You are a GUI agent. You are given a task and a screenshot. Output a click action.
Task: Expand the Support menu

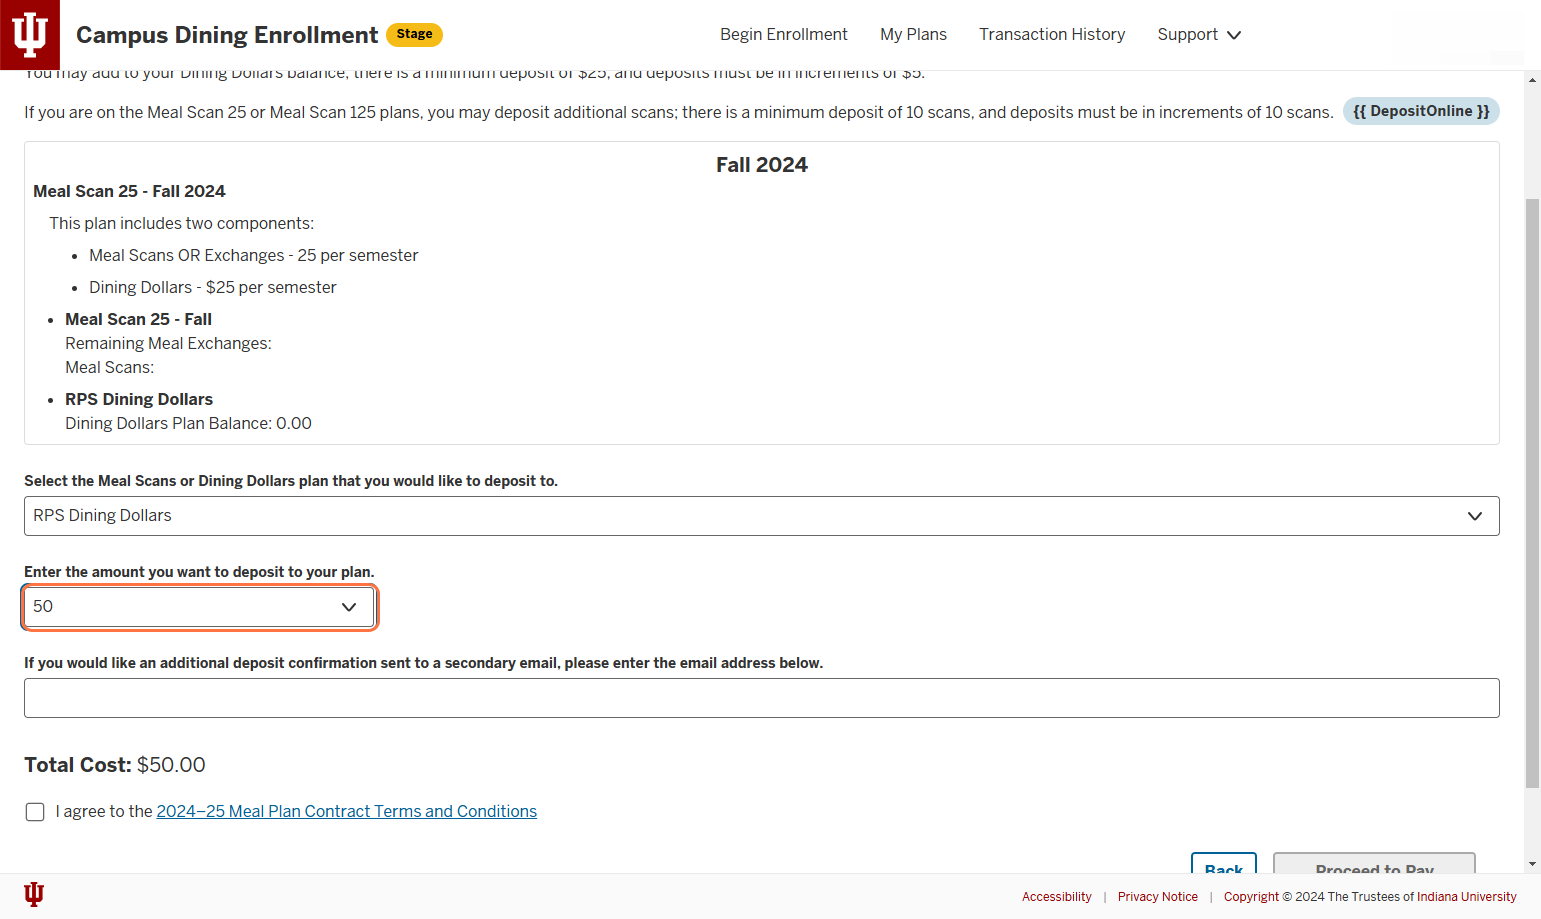point(1199,34)
